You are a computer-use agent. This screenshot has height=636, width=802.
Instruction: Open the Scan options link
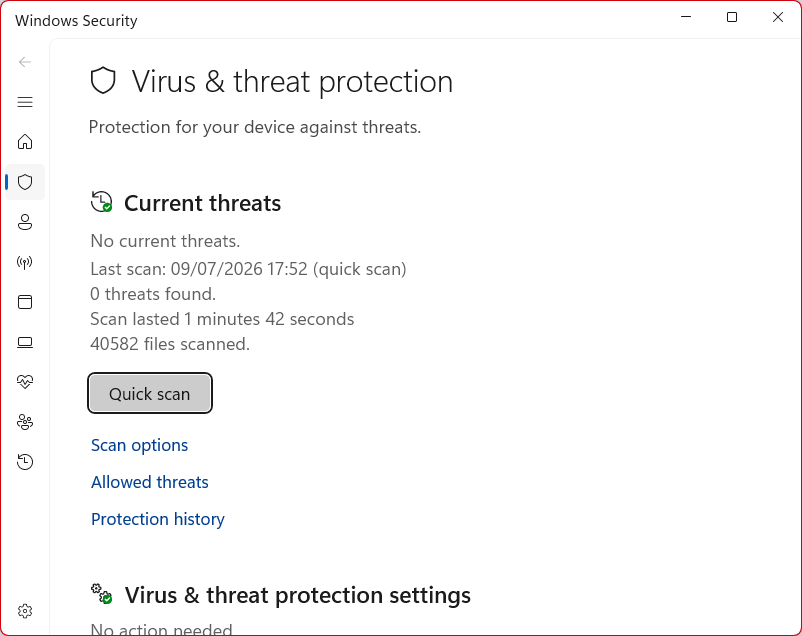click(x=139, y=445)
